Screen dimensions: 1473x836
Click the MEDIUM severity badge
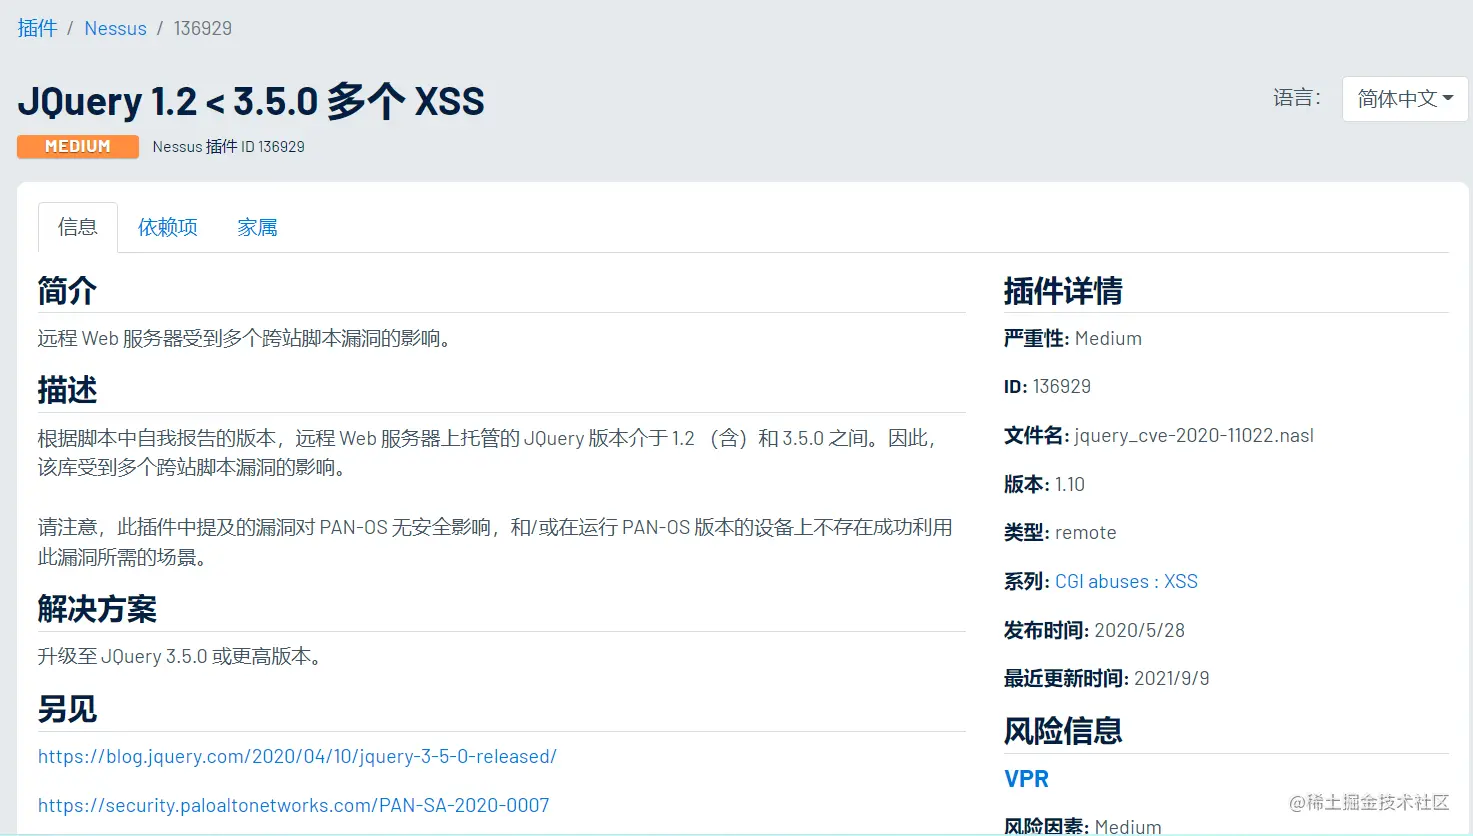point(78,146)
